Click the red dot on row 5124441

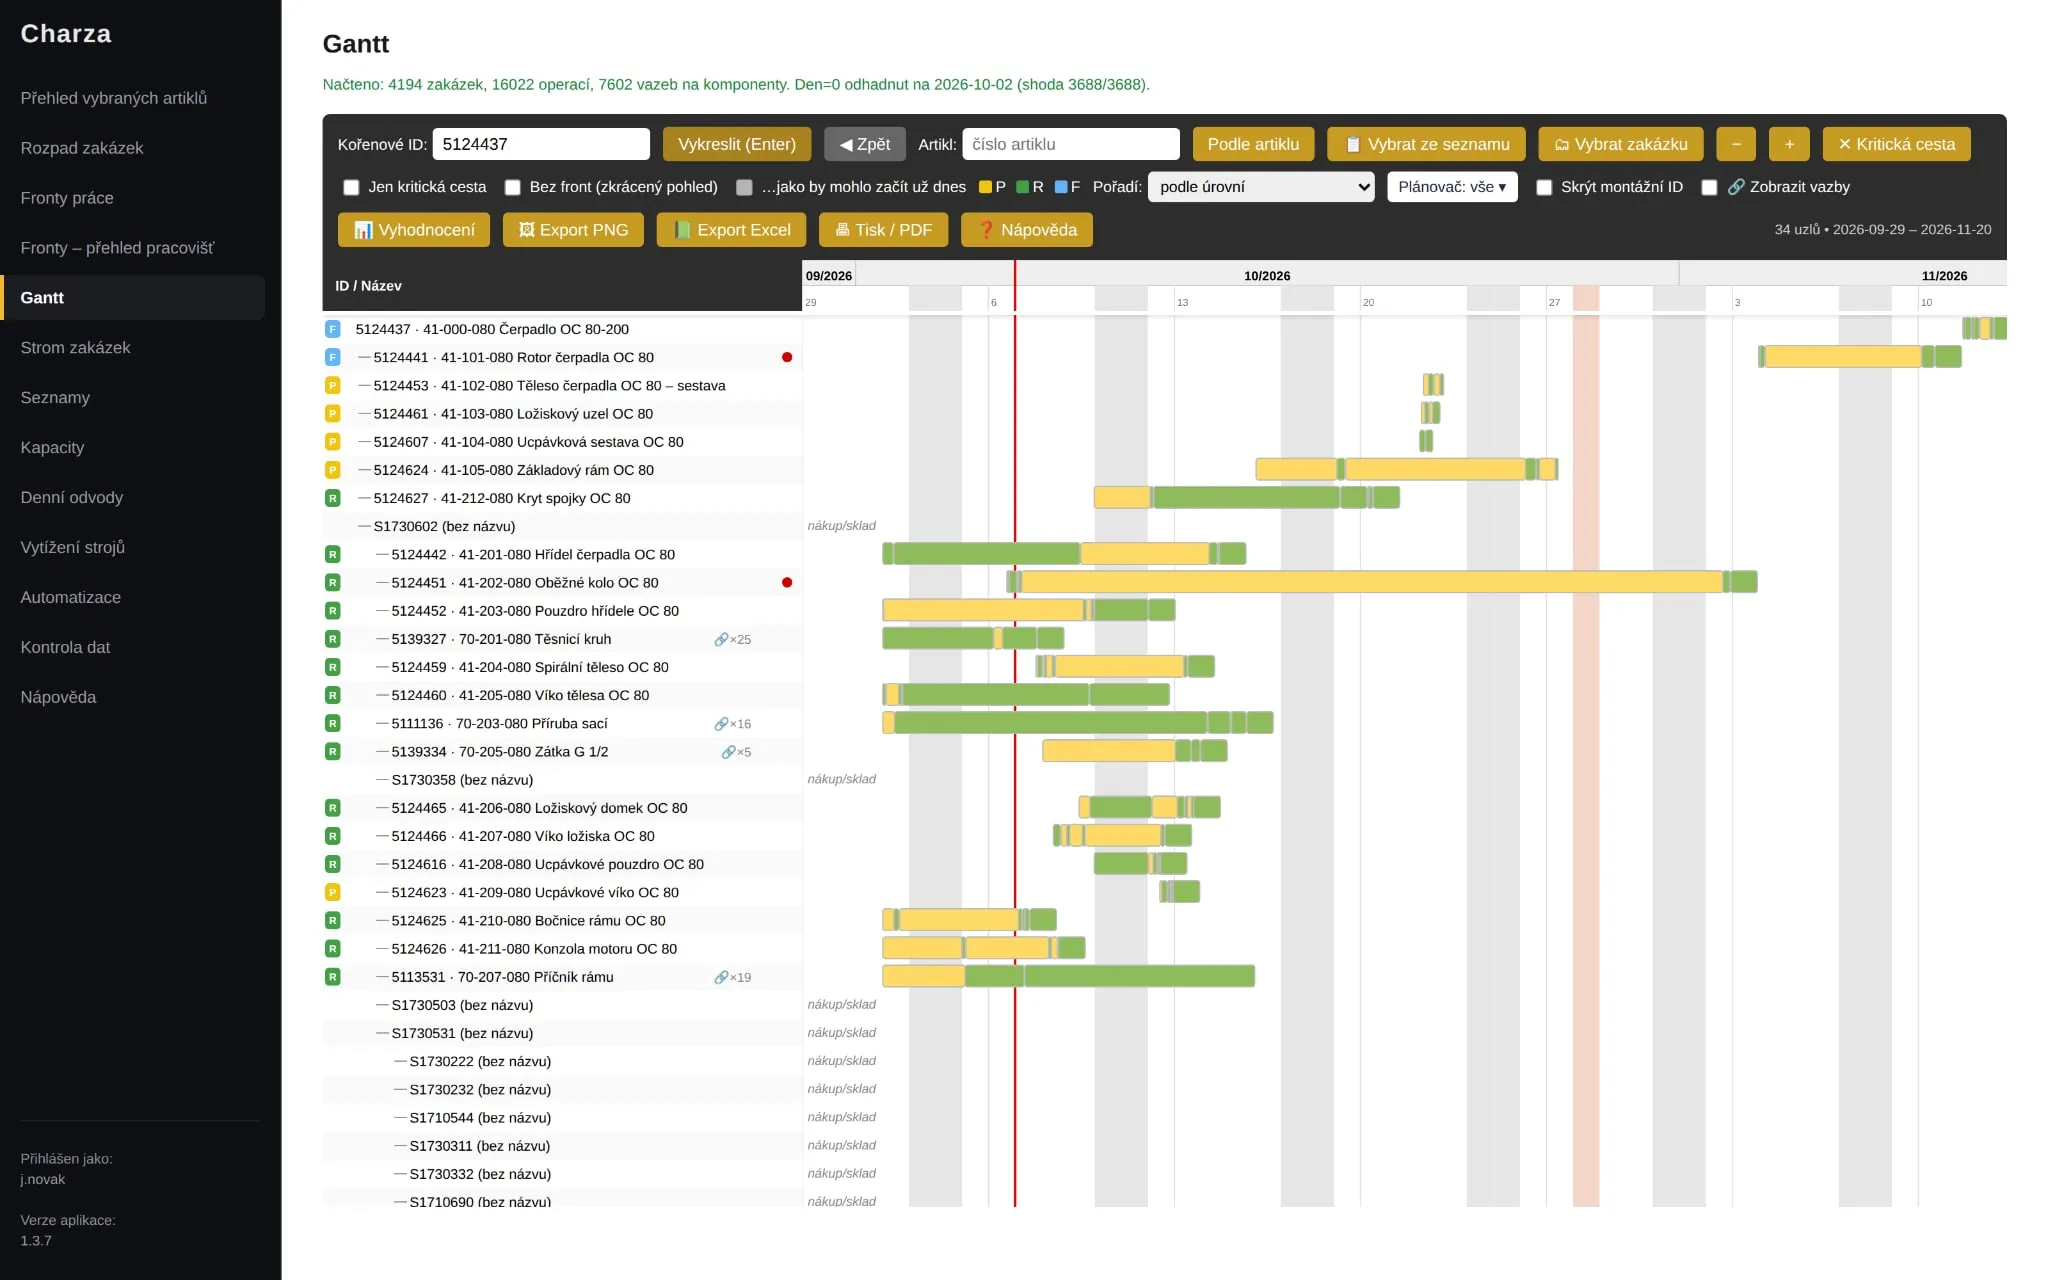point(787,357)
